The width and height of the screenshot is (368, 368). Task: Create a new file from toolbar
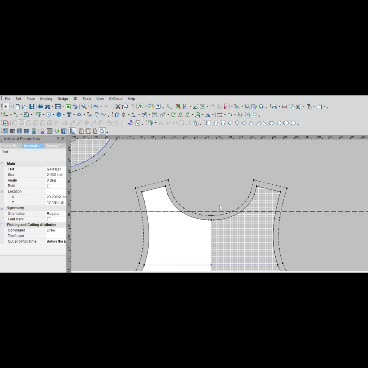click(x=17, y=107)
